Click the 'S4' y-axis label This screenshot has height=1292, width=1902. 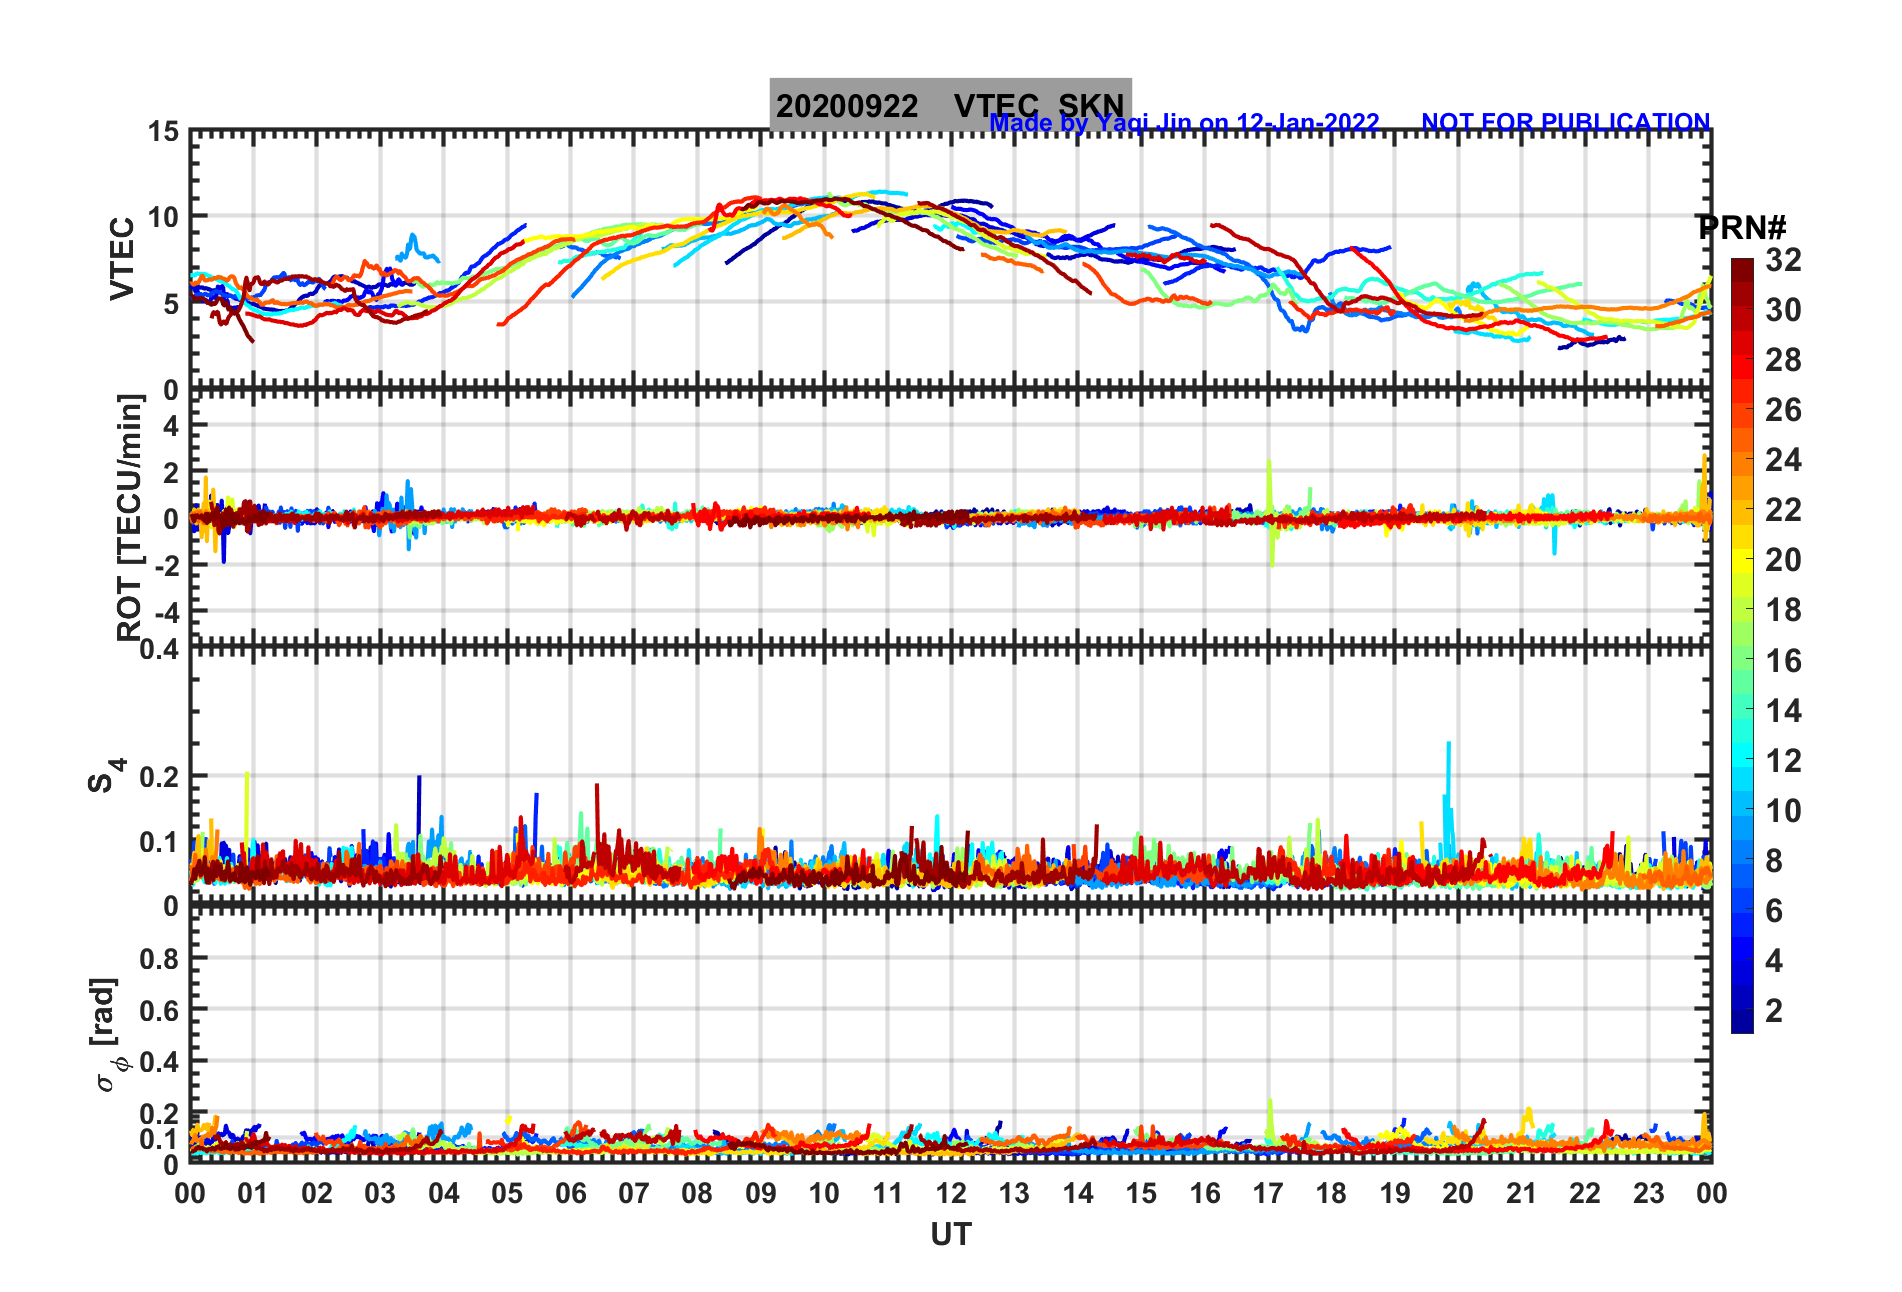(105, 775)
